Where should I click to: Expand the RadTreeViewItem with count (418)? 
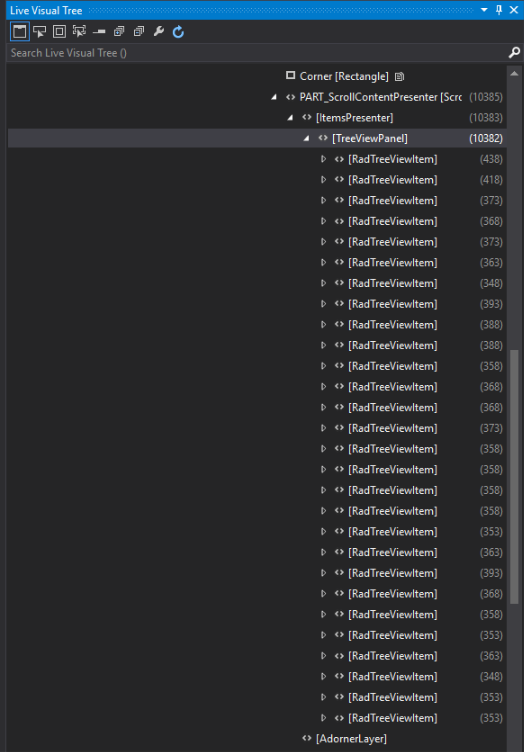(x=324, y=179)
